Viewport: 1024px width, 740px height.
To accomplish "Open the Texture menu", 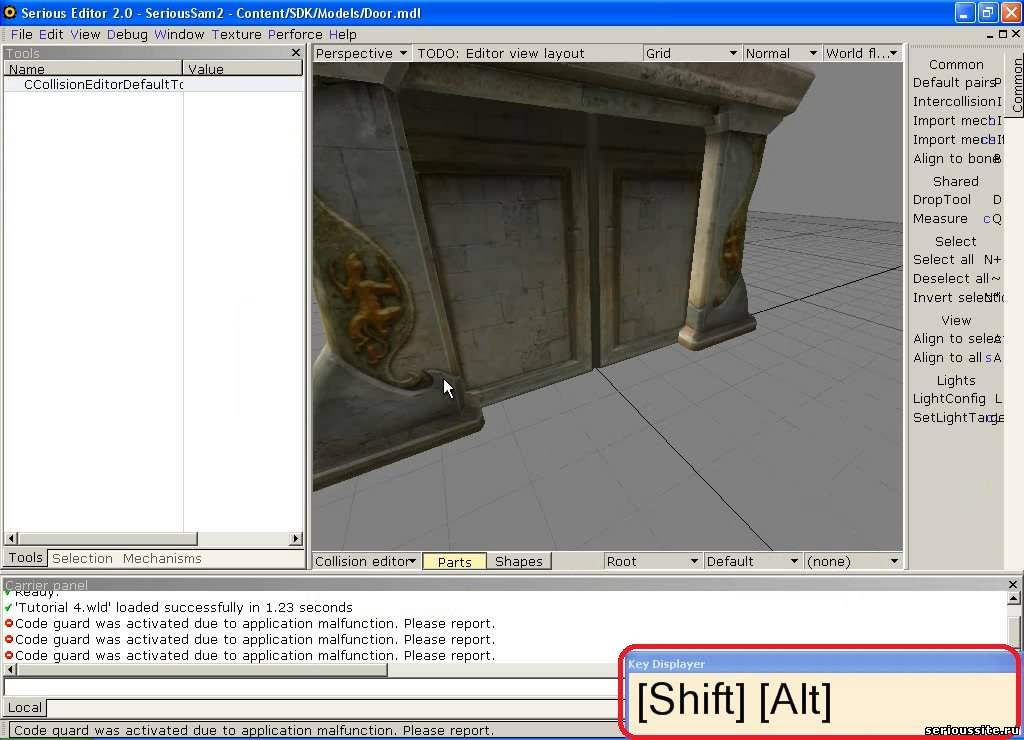I will tap(236, 35).
